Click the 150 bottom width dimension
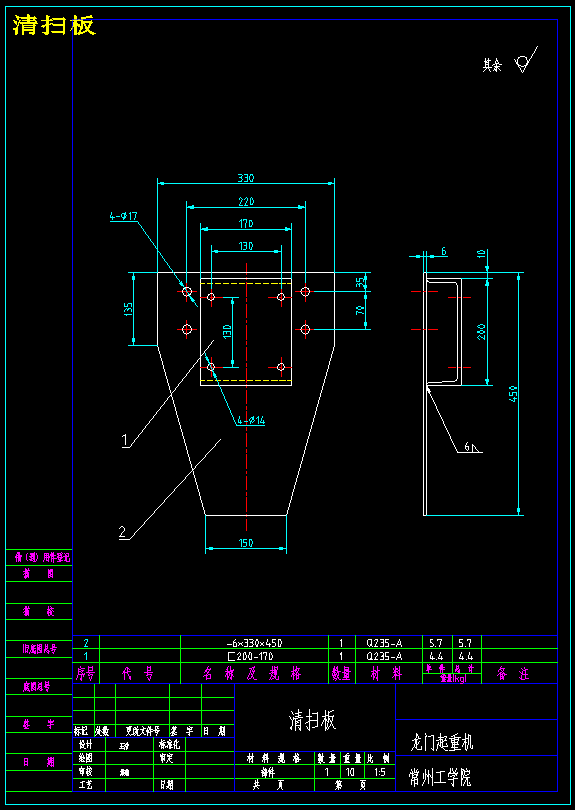575x810 pixels. [x=246, y=543]
